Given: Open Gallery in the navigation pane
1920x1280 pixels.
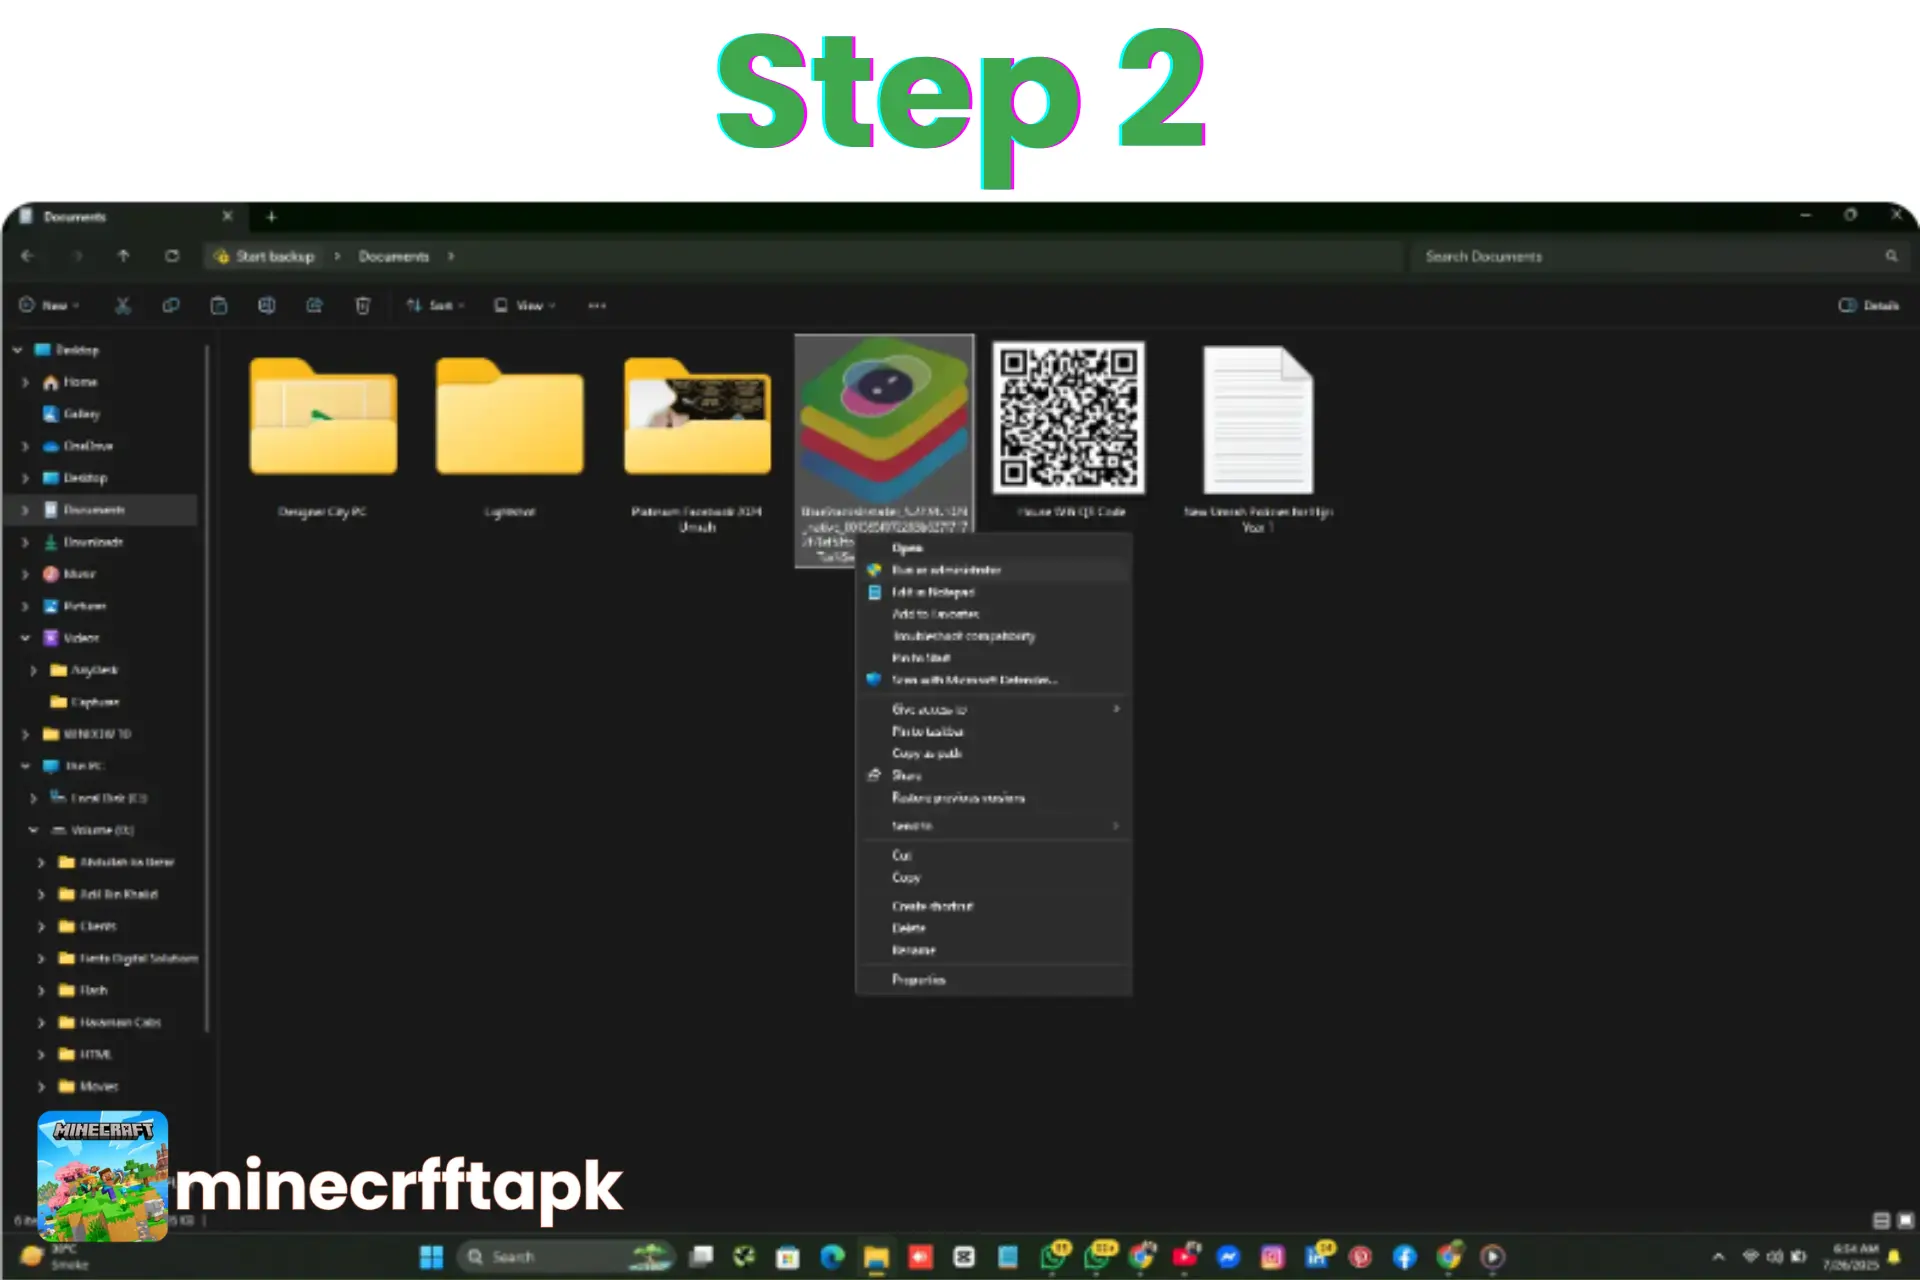Looking at the screenshot, I should click(x=82, y=414).
